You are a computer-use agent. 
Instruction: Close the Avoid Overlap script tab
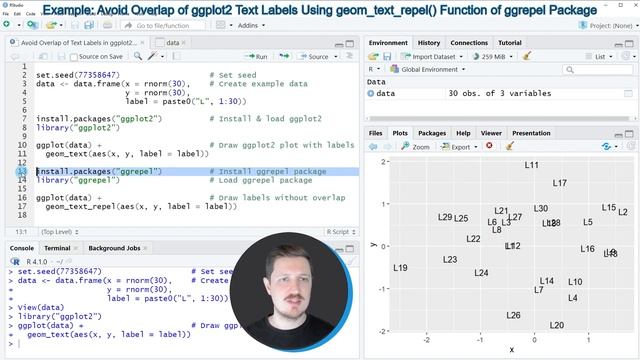pos(142,42)
